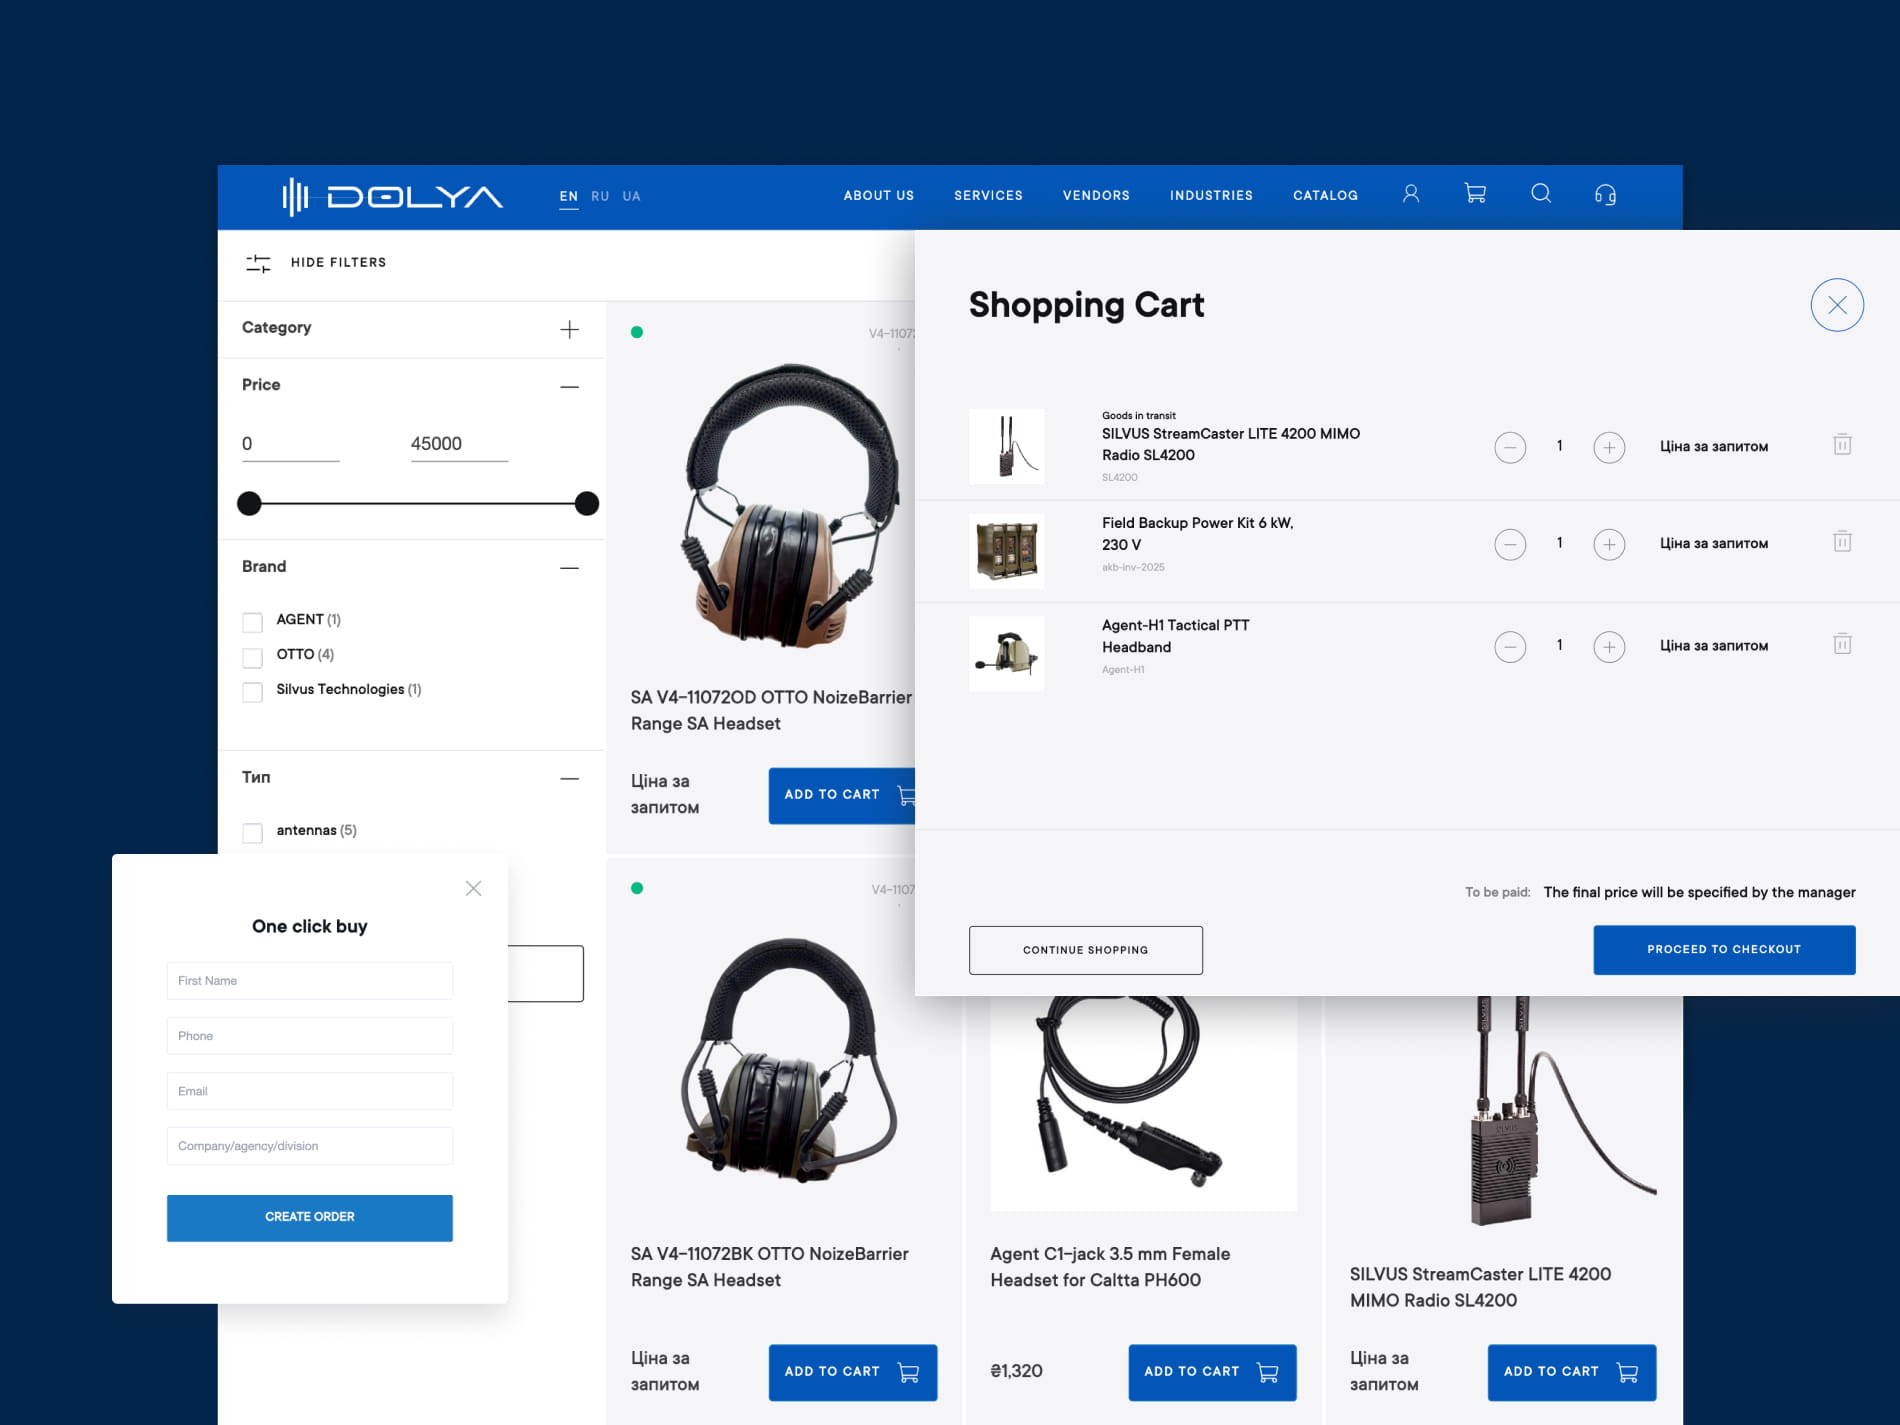The height and width of the screenshot is (1425, 1900).
Task: Click the Company/agency/division field
Action: click(309, 1146)
